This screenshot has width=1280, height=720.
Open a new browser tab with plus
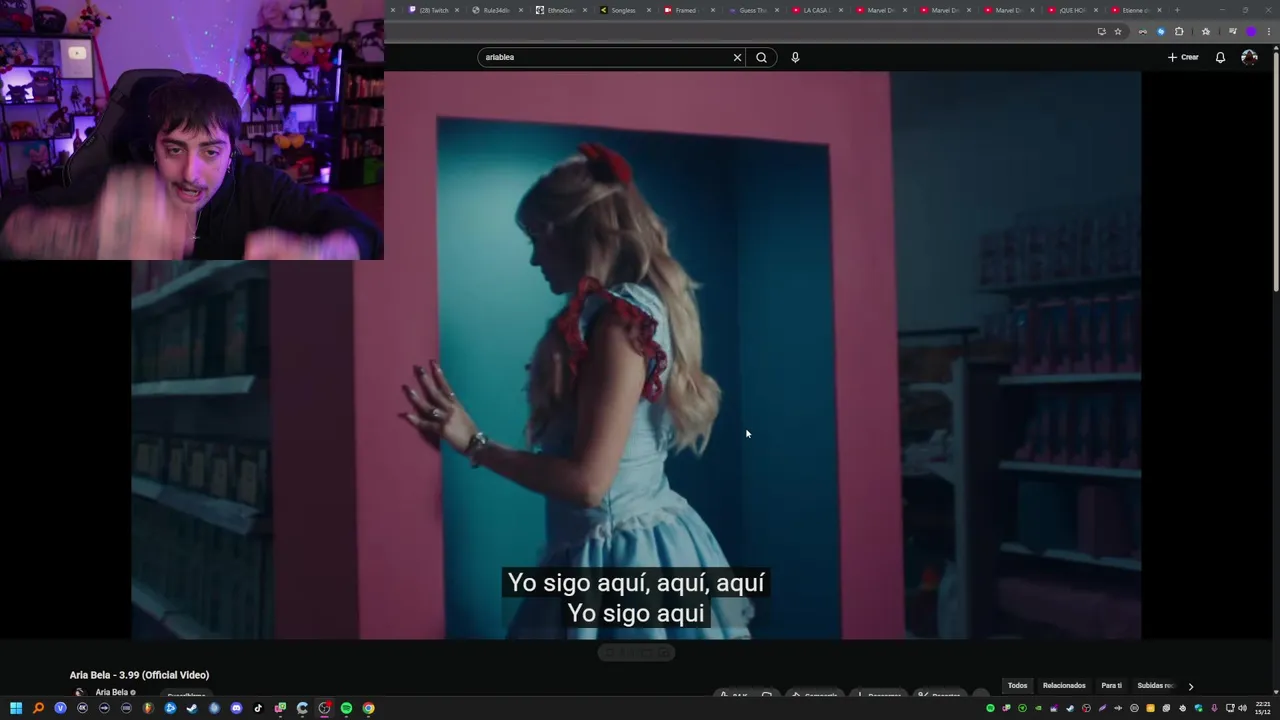(x=1177, y=10)
